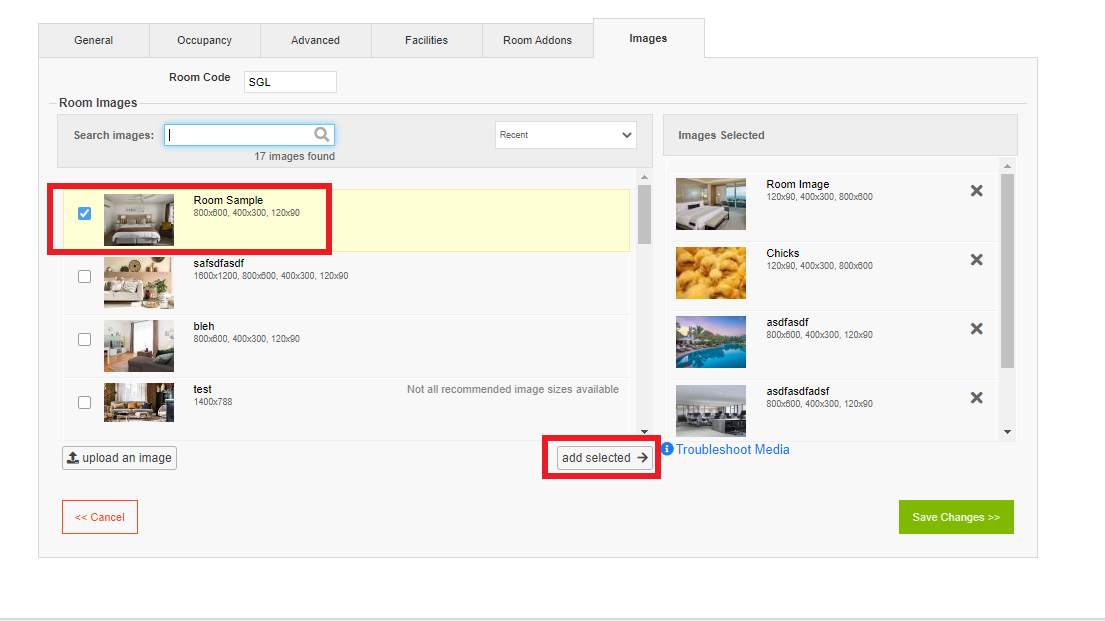
Task: Click the Images Selected scrollbar thumb
Action: click(x=1007, y=271)
